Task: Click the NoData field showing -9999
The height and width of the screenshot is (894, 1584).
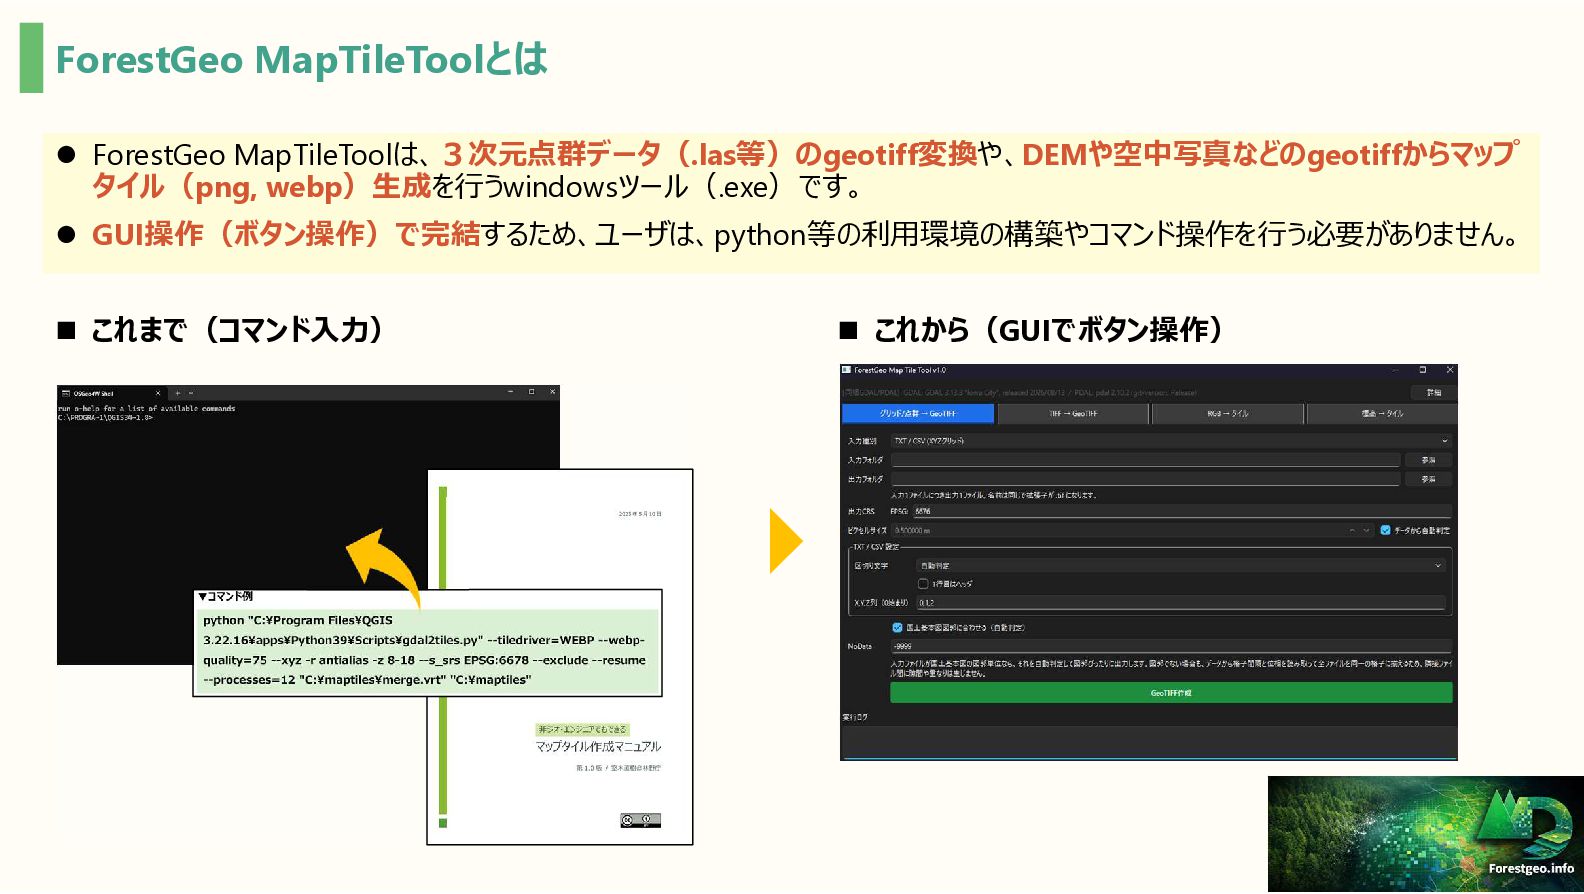Action: click(x=1171, y=647)
